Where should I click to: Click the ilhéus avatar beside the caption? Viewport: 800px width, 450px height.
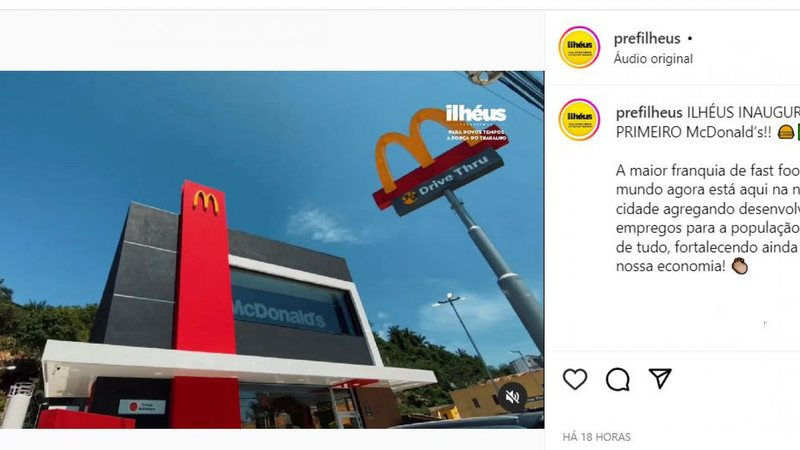579,119
